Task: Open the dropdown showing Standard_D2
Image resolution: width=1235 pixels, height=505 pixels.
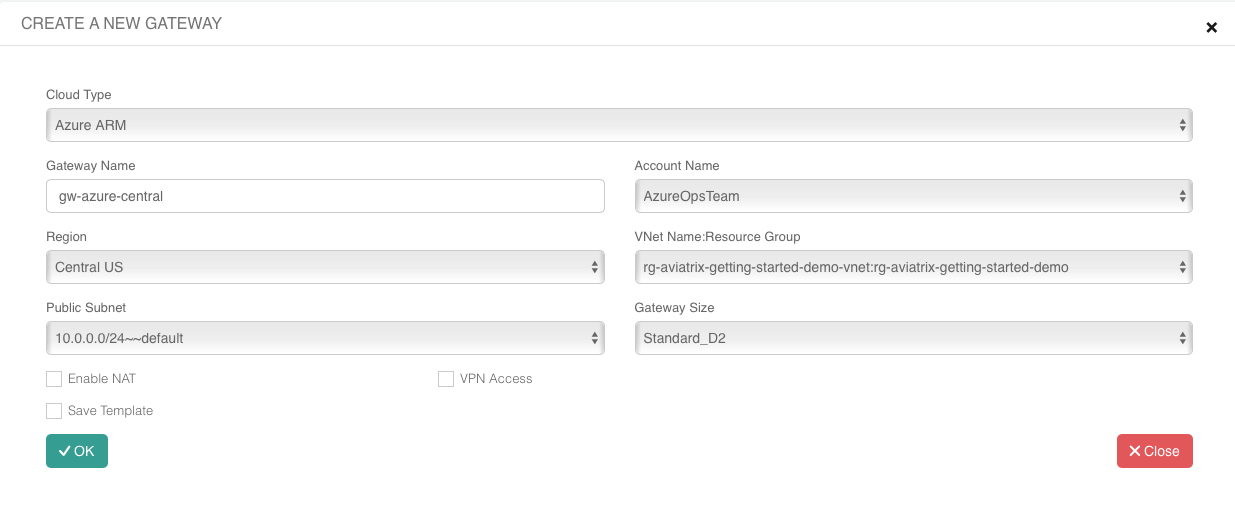Action: [x=900, y=339]
